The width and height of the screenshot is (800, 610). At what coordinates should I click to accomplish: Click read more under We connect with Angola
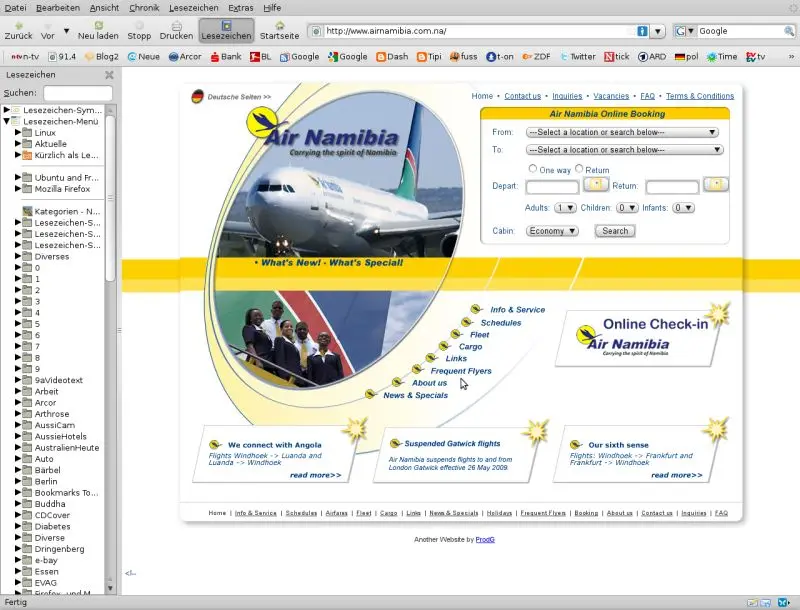(x=315, y=475)
